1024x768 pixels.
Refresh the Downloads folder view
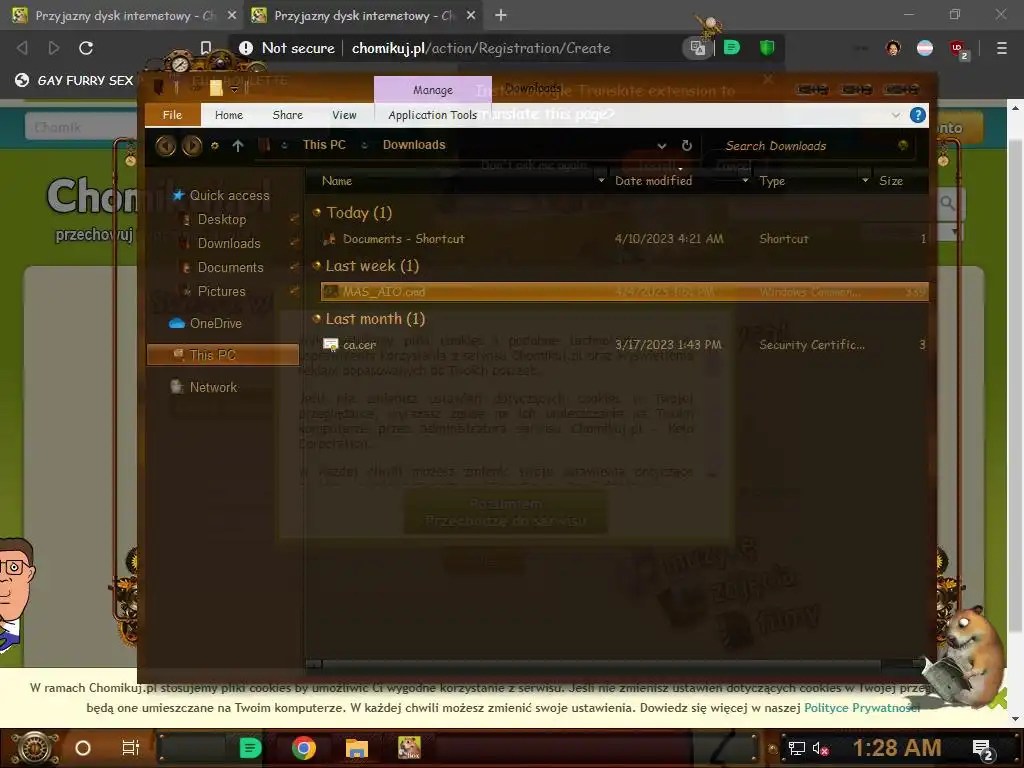(686, 145)
